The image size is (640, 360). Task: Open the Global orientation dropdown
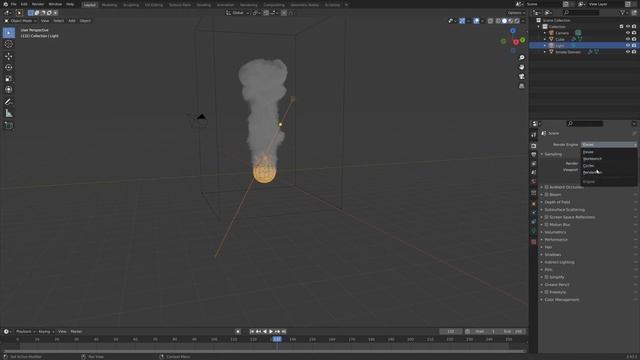click(238, 13)
